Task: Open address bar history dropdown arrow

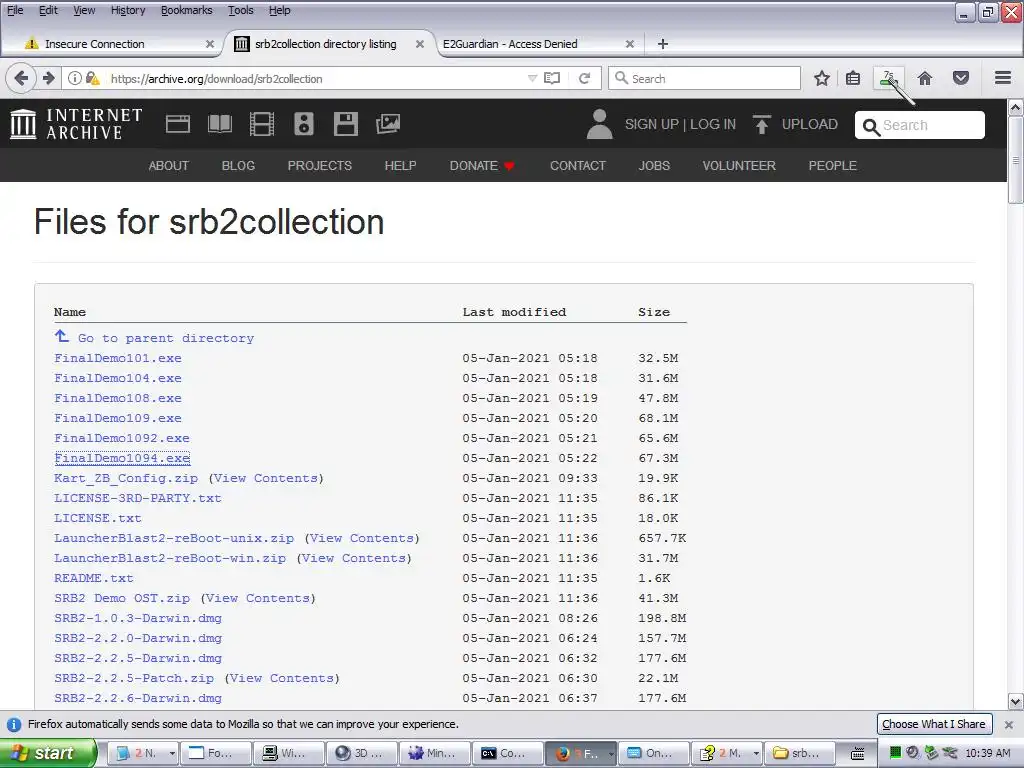Action: (x=532, y=78)
